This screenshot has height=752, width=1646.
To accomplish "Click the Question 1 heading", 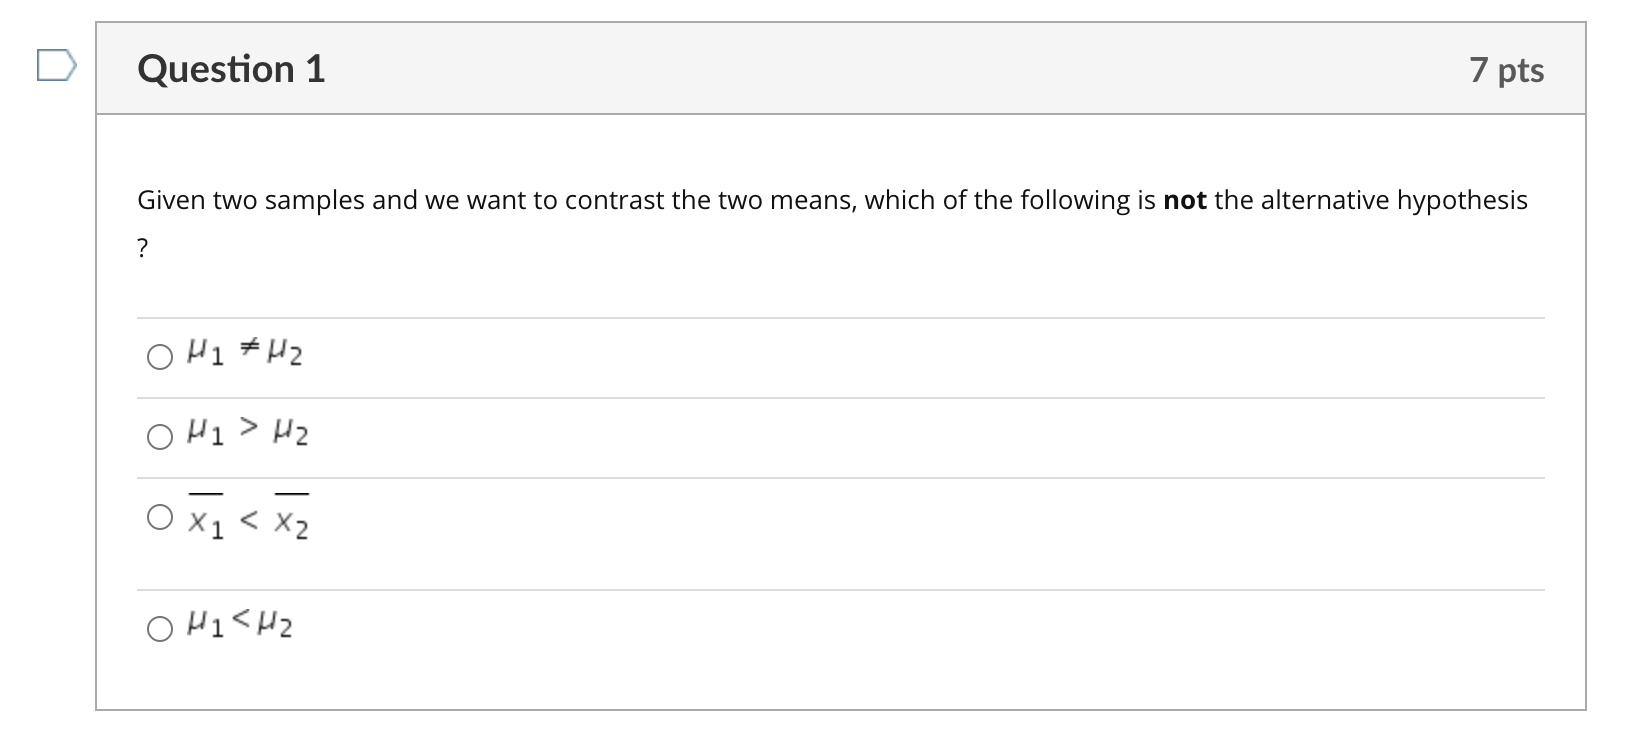I will 231,69.
